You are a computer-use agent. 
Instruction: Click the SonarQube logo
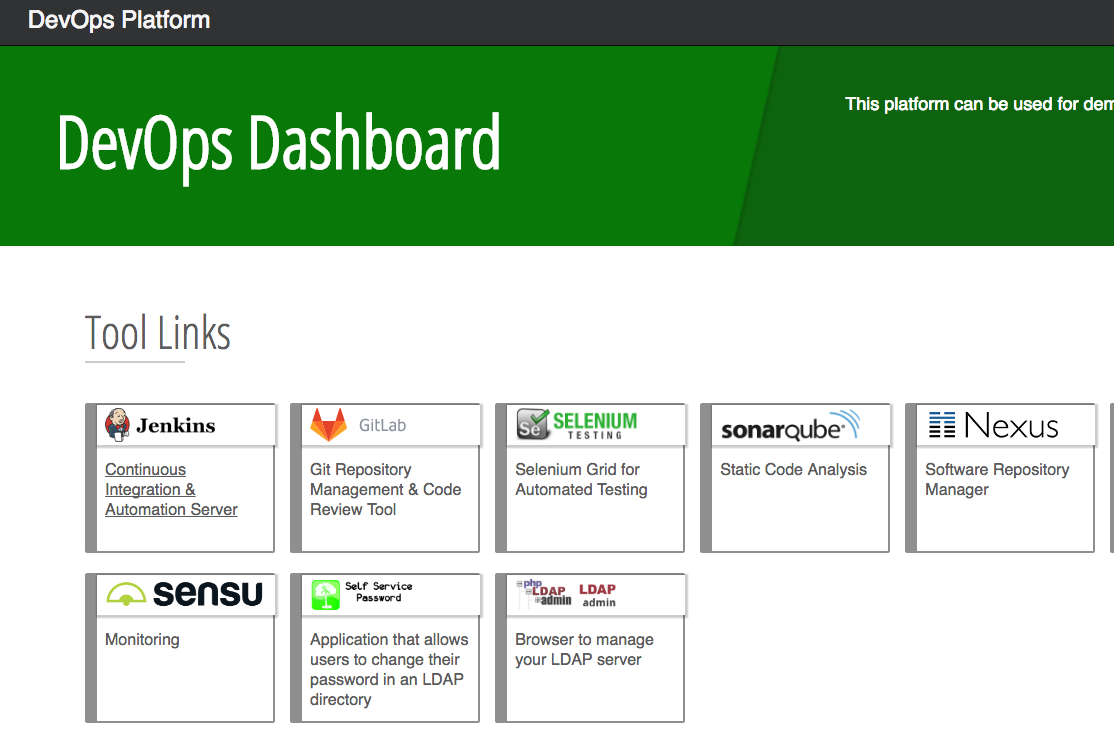point(791,425)
